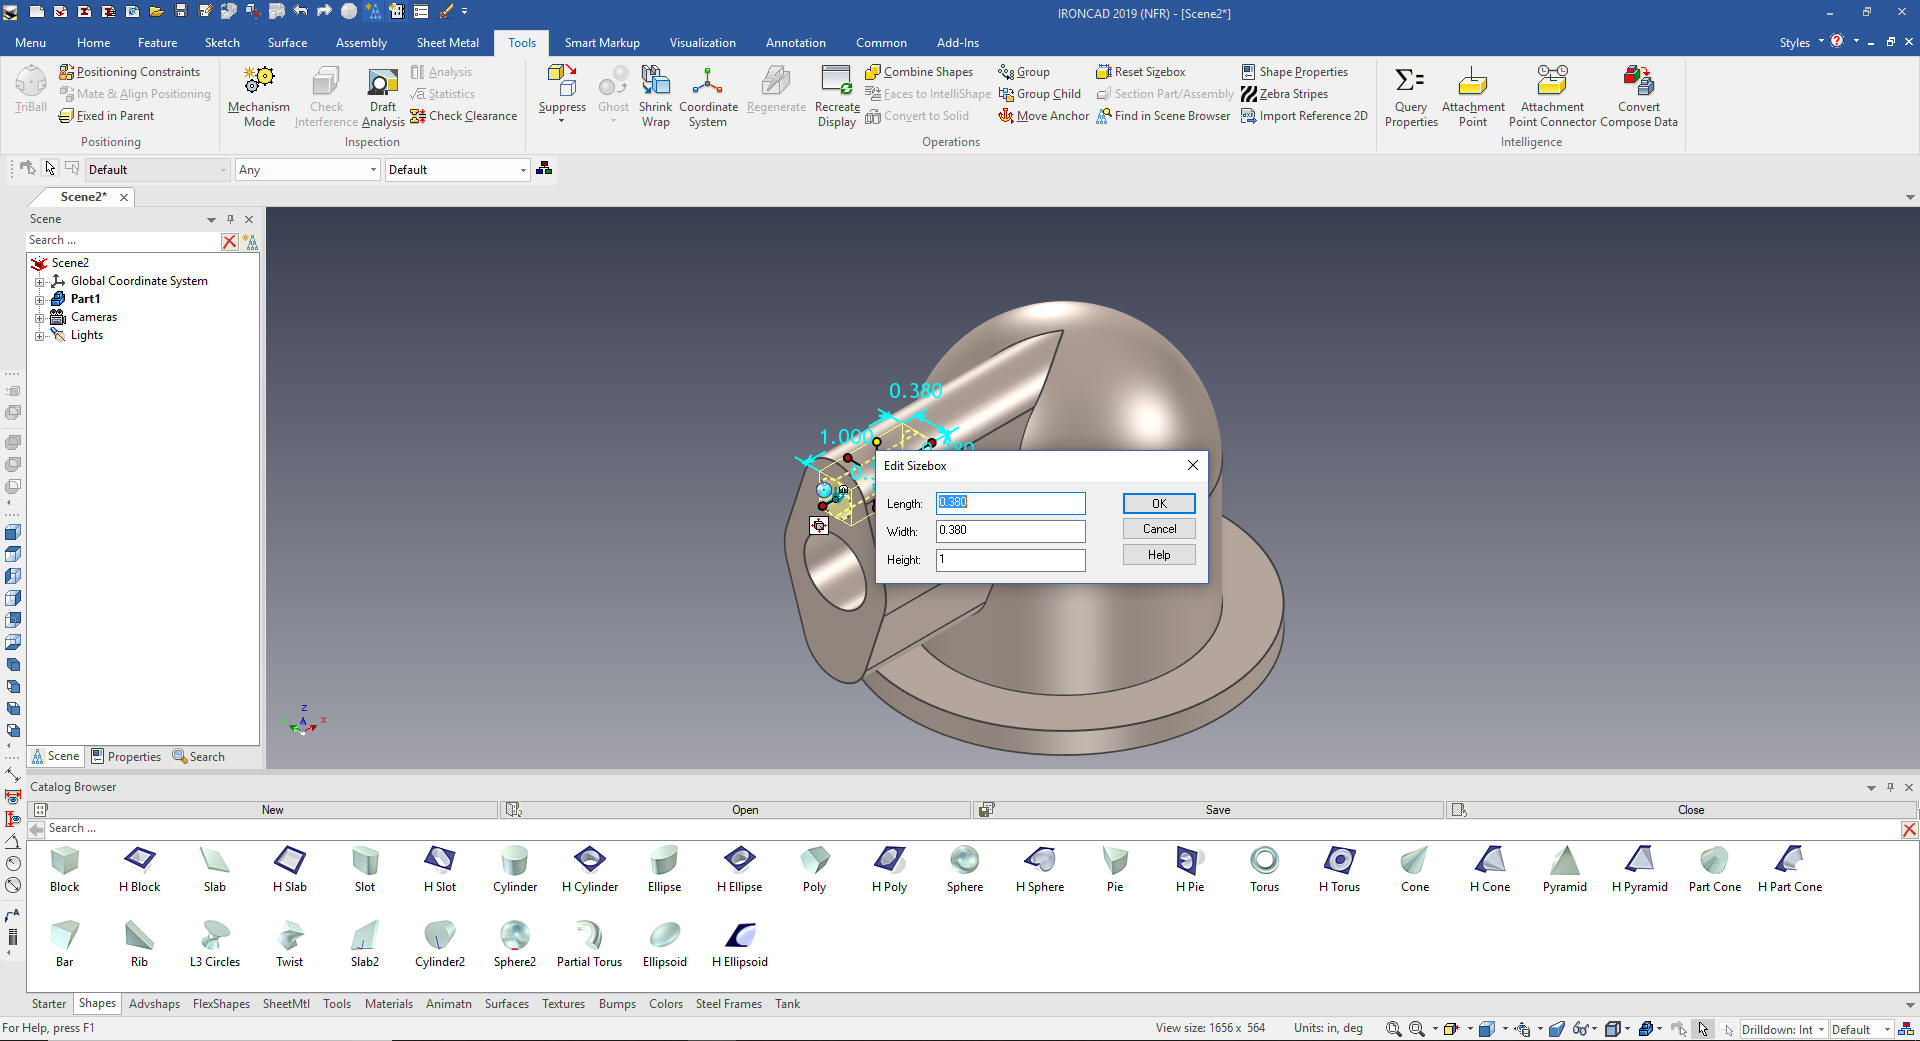The image size is (1920, 1041).
Task: Open the Sketch ribbon tab
Action: click(222, 43)
